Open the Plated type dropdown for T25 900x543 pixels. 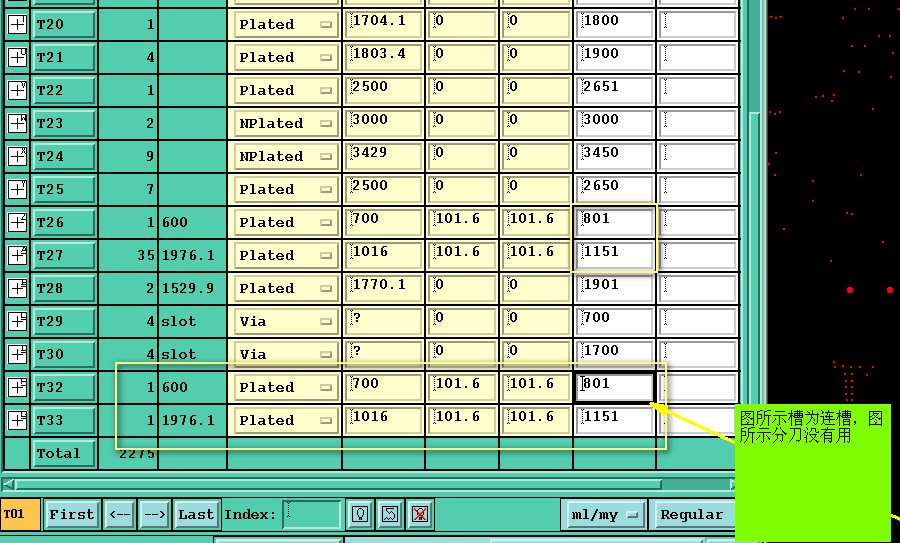coord(285,189)
